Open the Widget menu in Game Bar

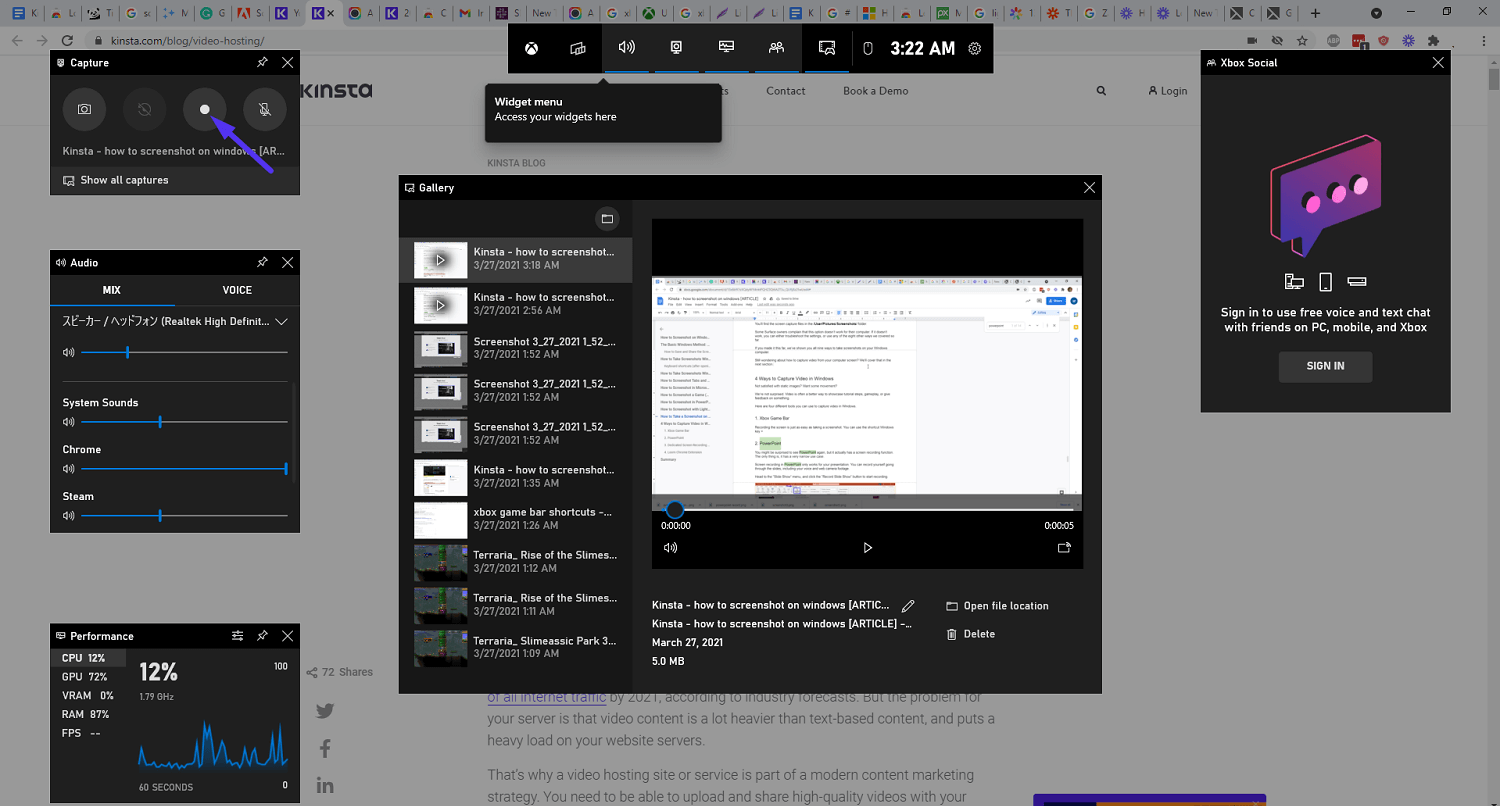[x=578, y=48]
